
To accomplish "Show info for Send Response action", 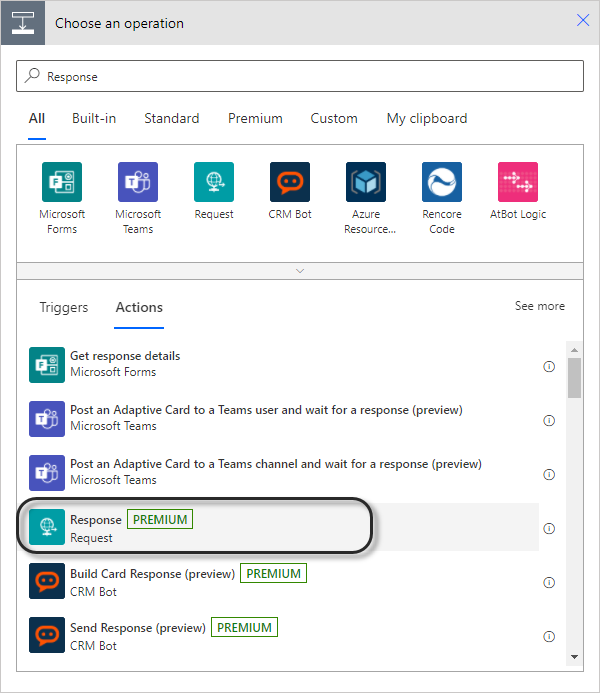I will [549, 636].
